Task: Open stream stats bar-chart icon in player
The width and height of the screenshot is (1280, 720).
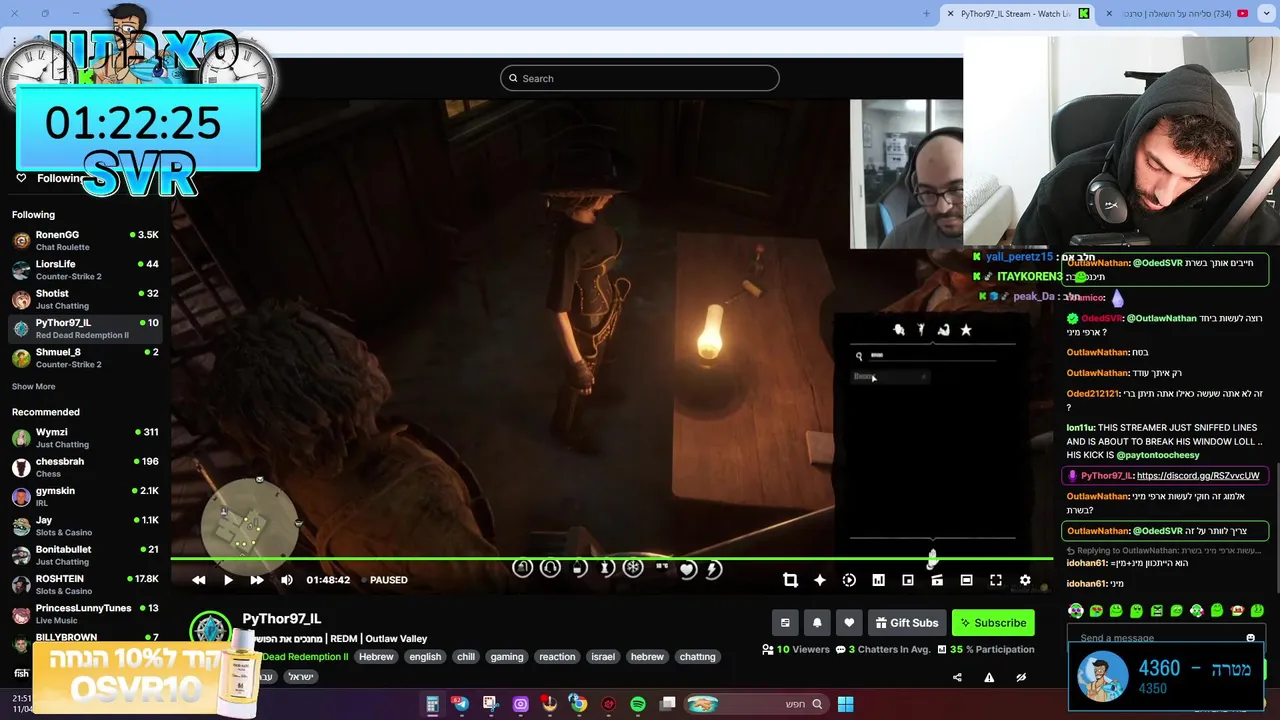Action: (x=878, y=580)
